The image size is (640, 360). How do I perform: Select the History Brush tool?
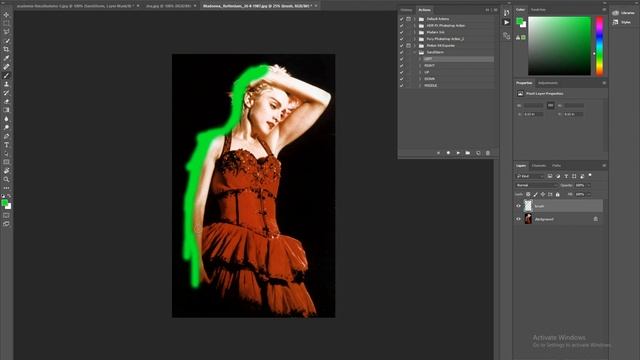(6, 93)
